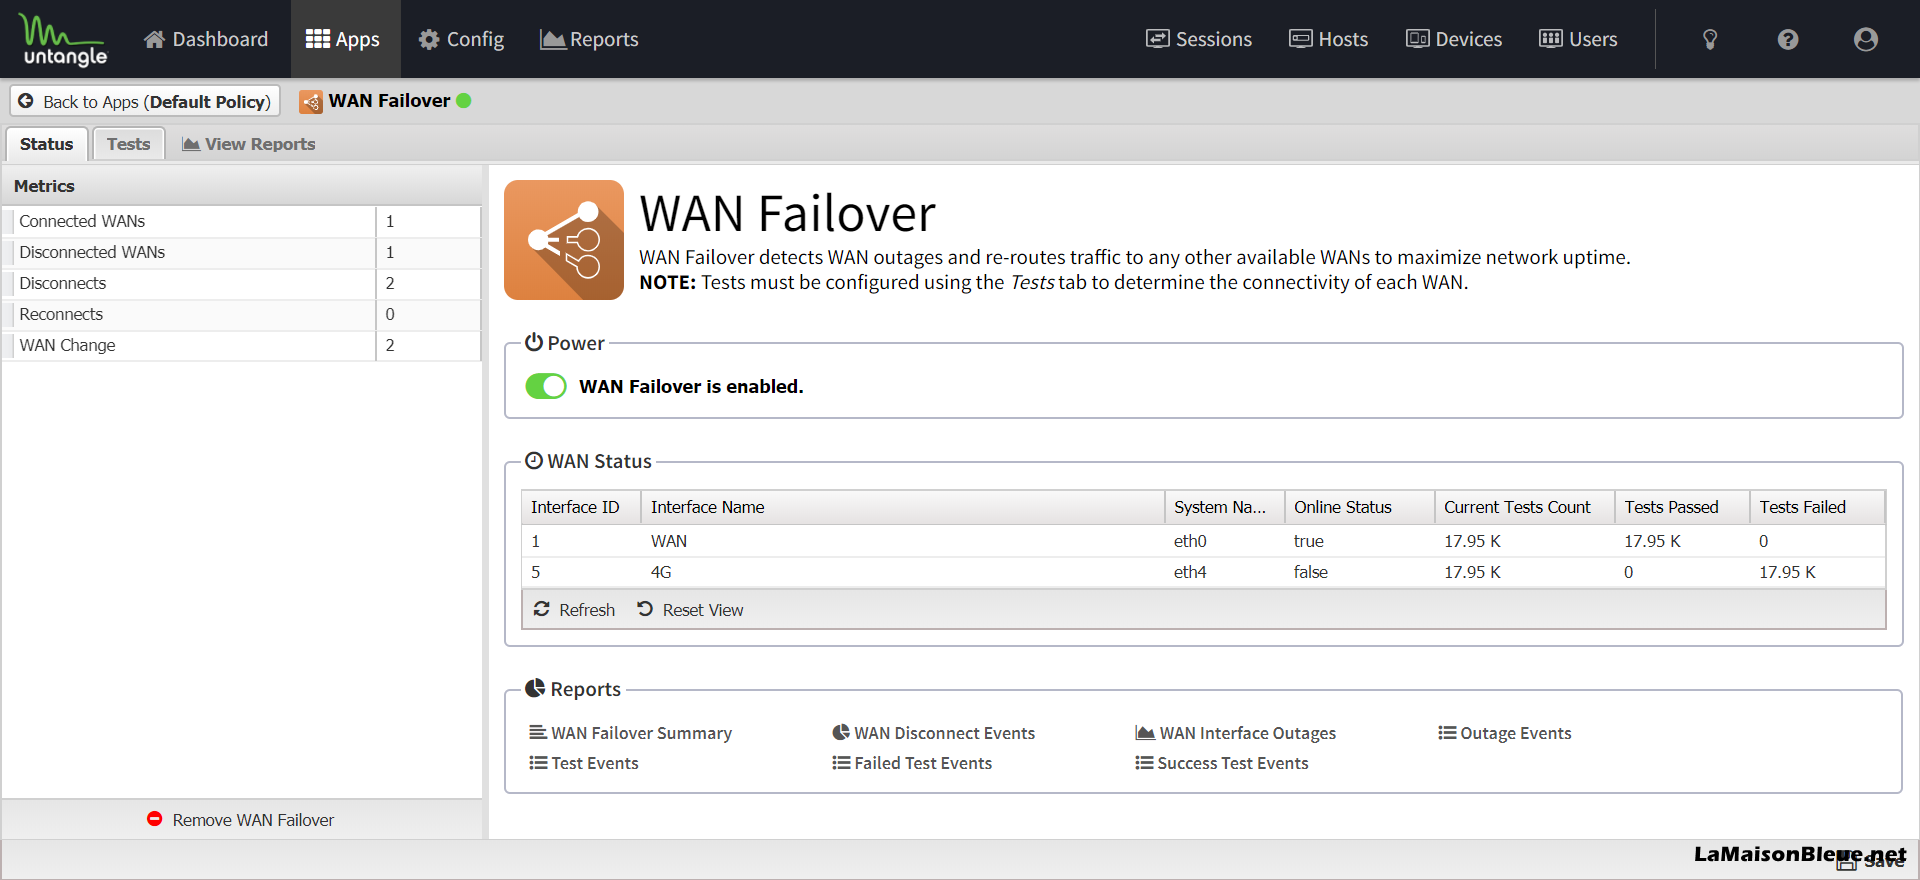Select the Status tab

[47, 144]
